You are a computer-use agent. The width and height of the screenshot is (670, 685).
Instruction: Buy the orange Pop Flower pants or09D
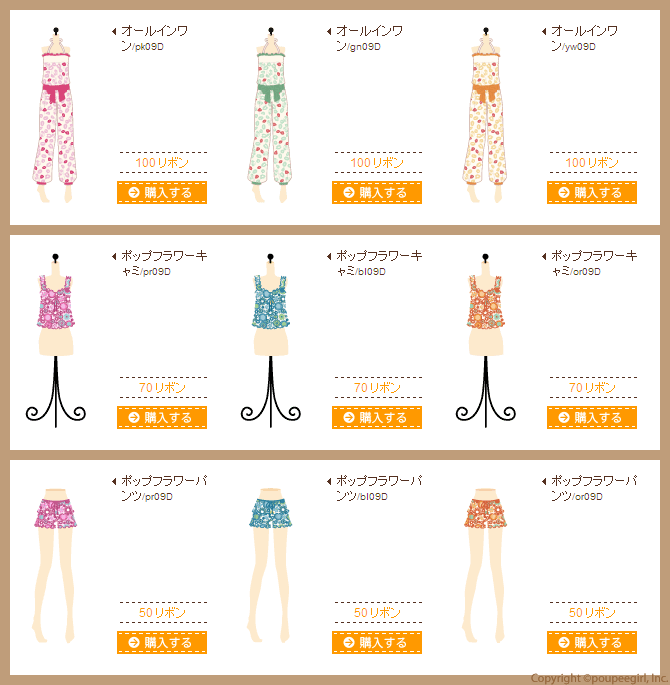coord(592,642)
